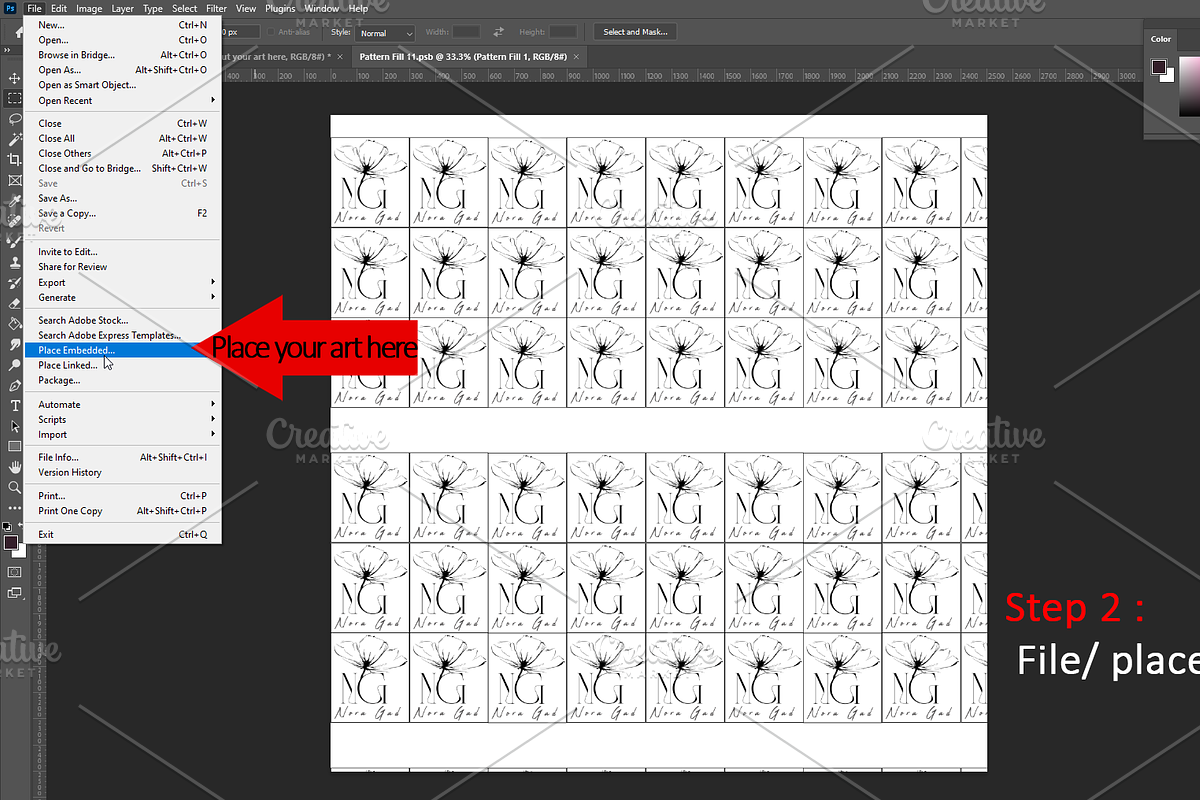
Task: Choose Place Embedded from File menu
Action: point(121,350)
